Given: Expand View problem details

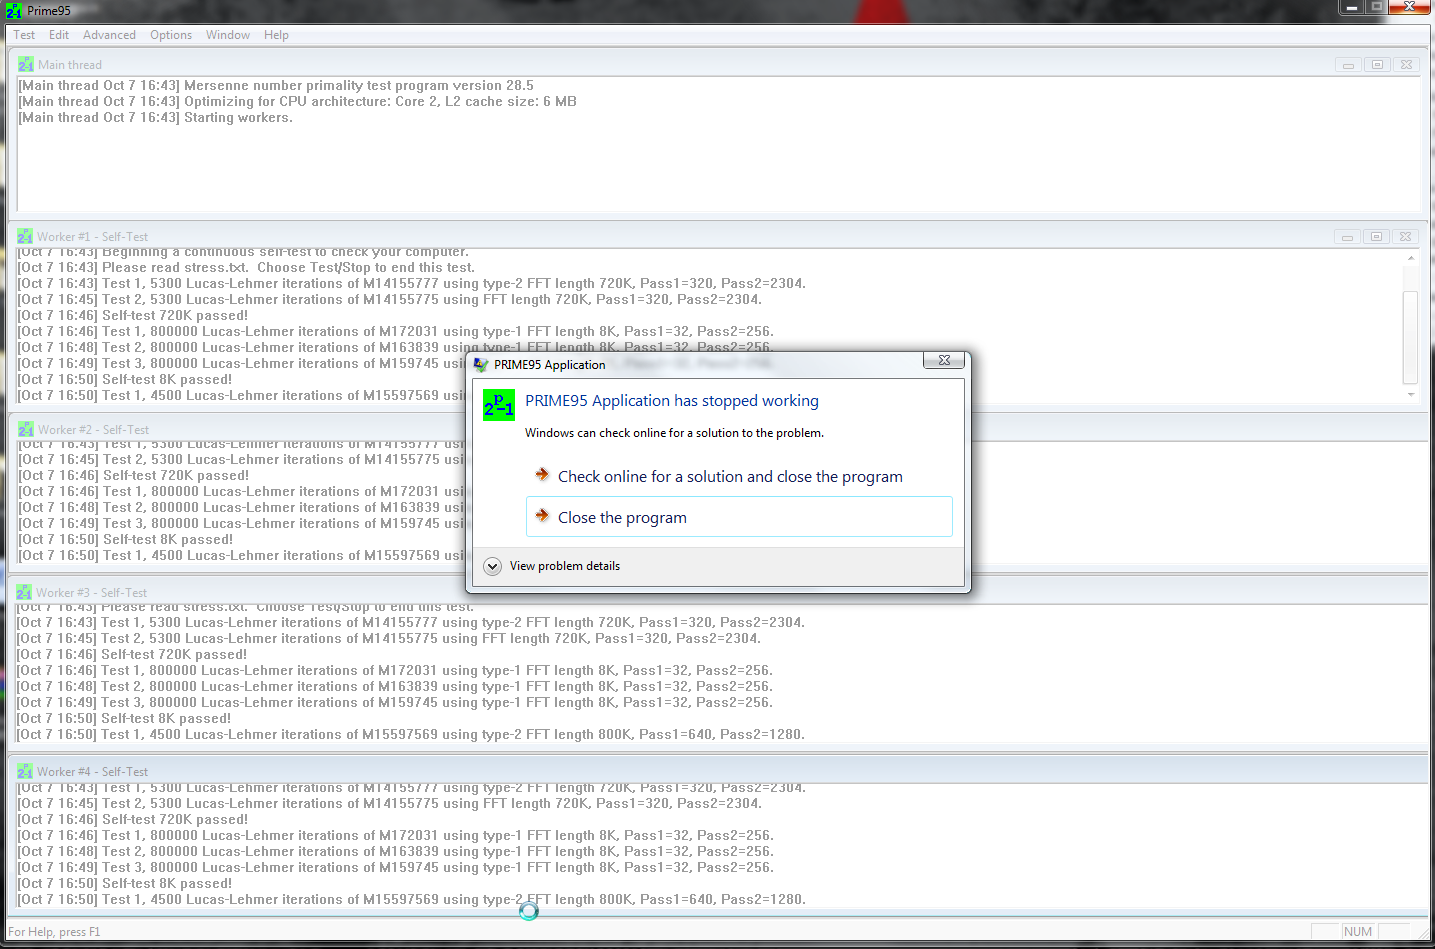Looking at the screenshot, I should [552, 566].
